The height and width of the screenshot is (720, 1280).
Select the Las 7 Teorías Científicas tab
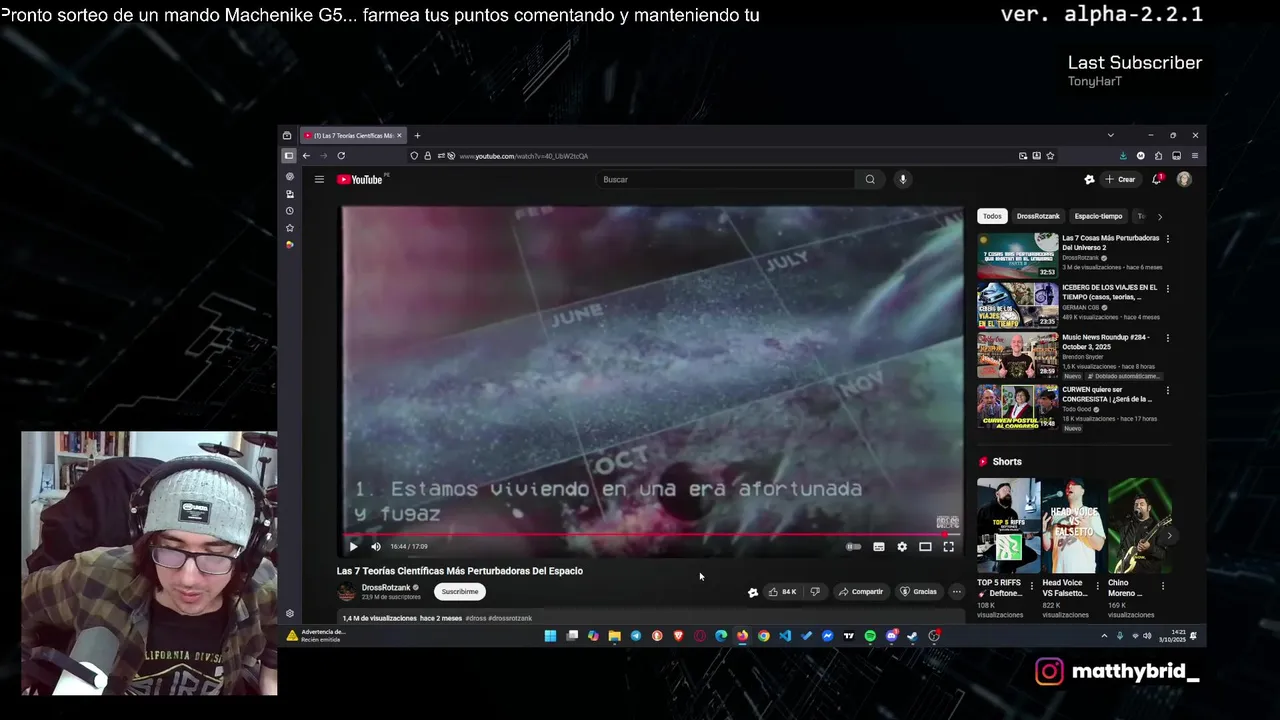[x=354, y=136]
